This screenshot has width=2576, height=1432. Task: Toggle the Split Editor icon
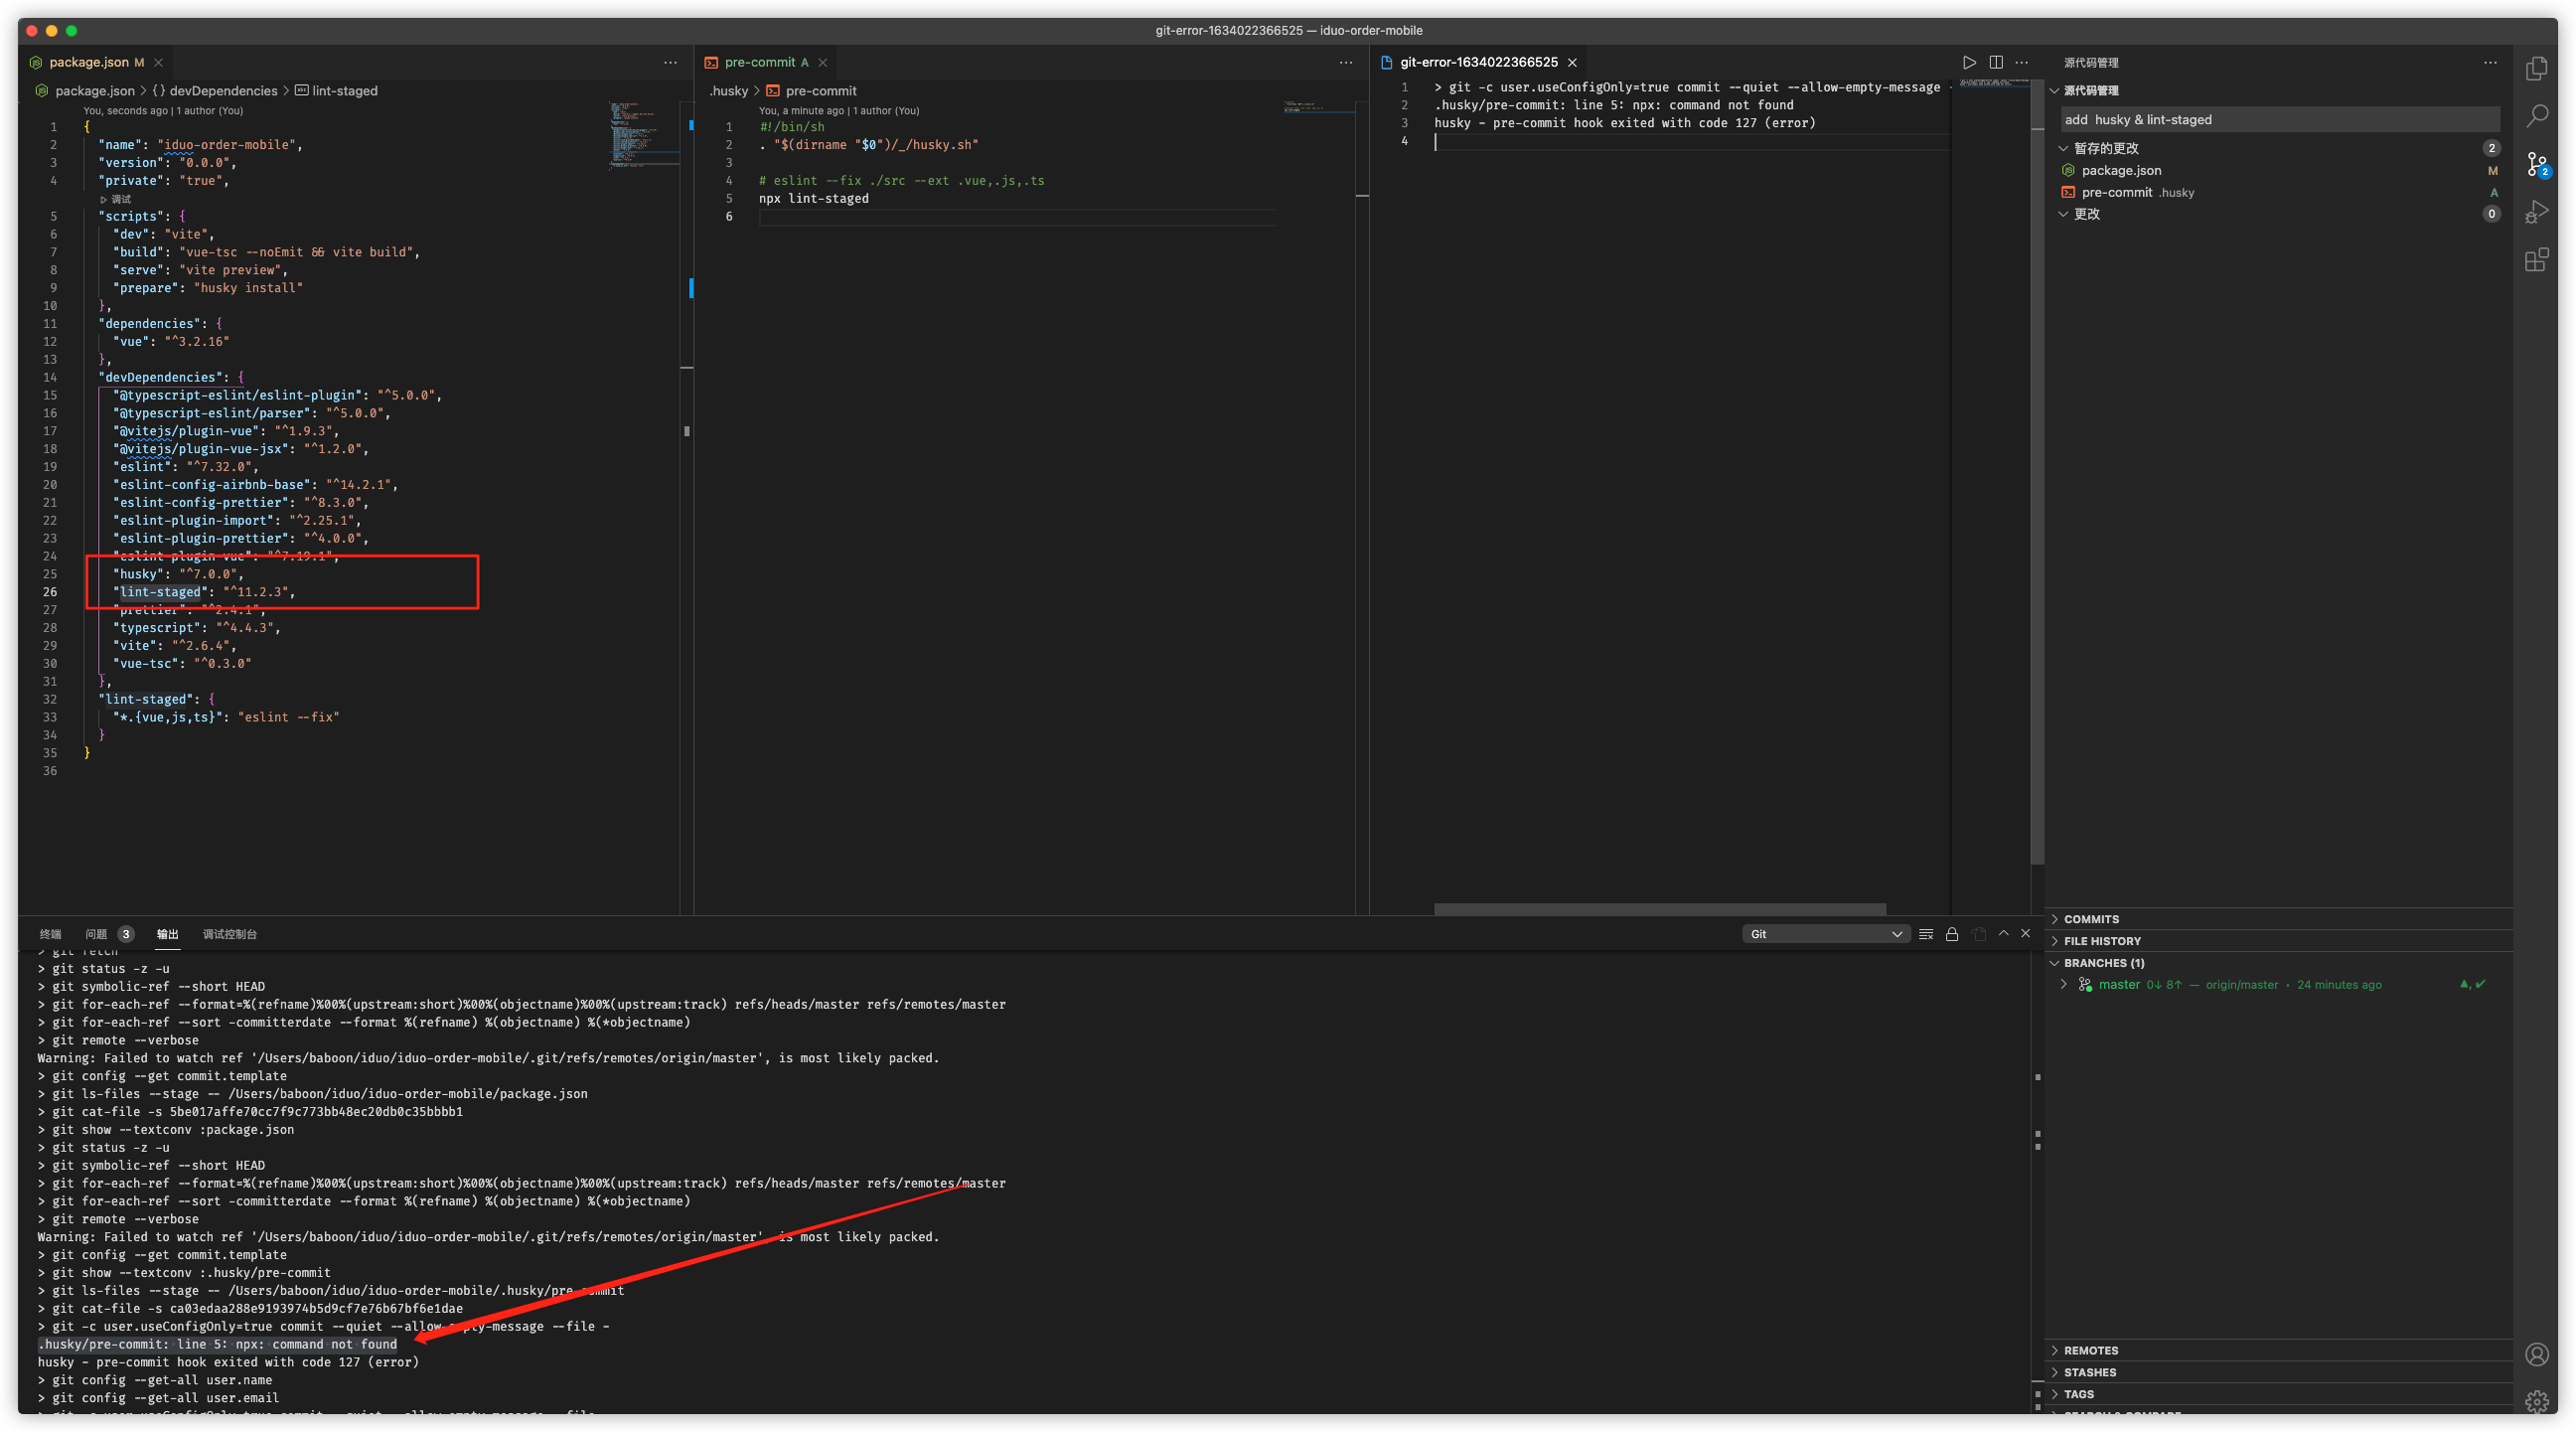[1996, 62]
